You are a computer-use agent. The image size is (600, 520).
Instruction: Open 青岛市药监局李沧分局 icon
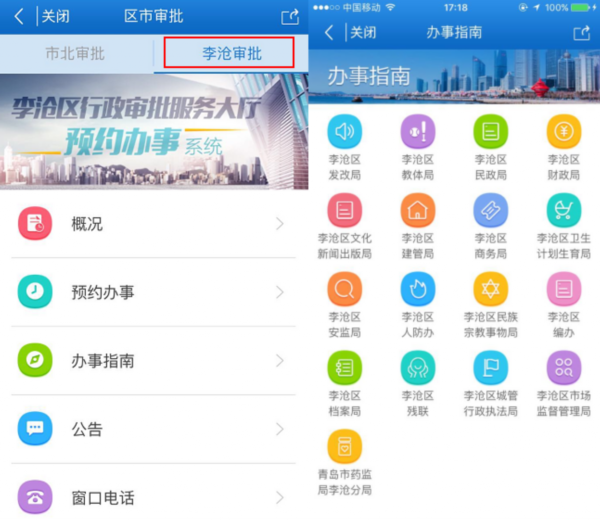[x=344, y=446]
